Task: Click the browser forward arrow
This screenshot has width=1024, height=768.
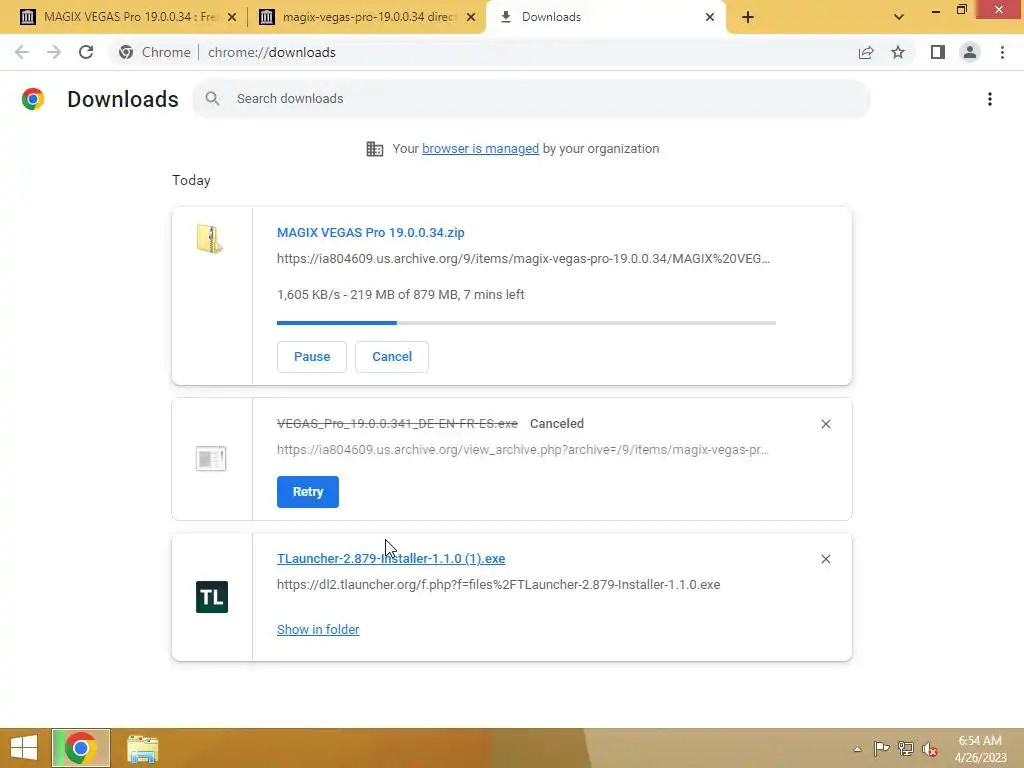Action: coord(54,52)
